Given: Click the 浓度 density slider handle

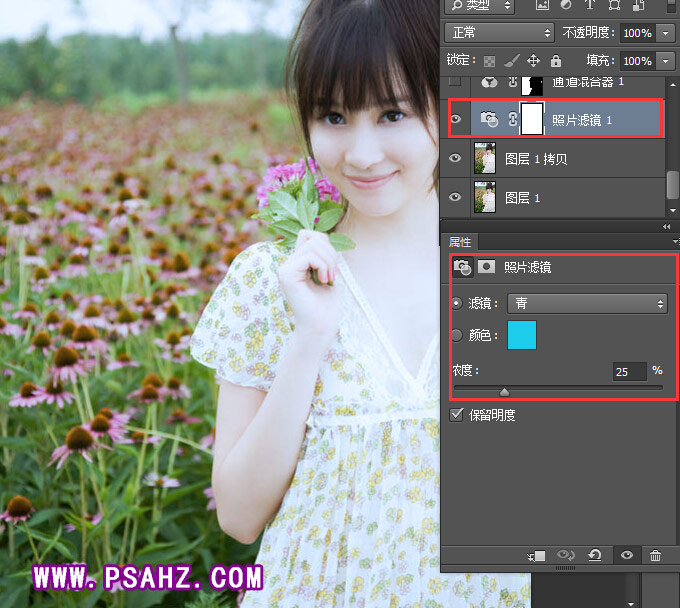Looking at the screenshot, I should click(504, 392).
